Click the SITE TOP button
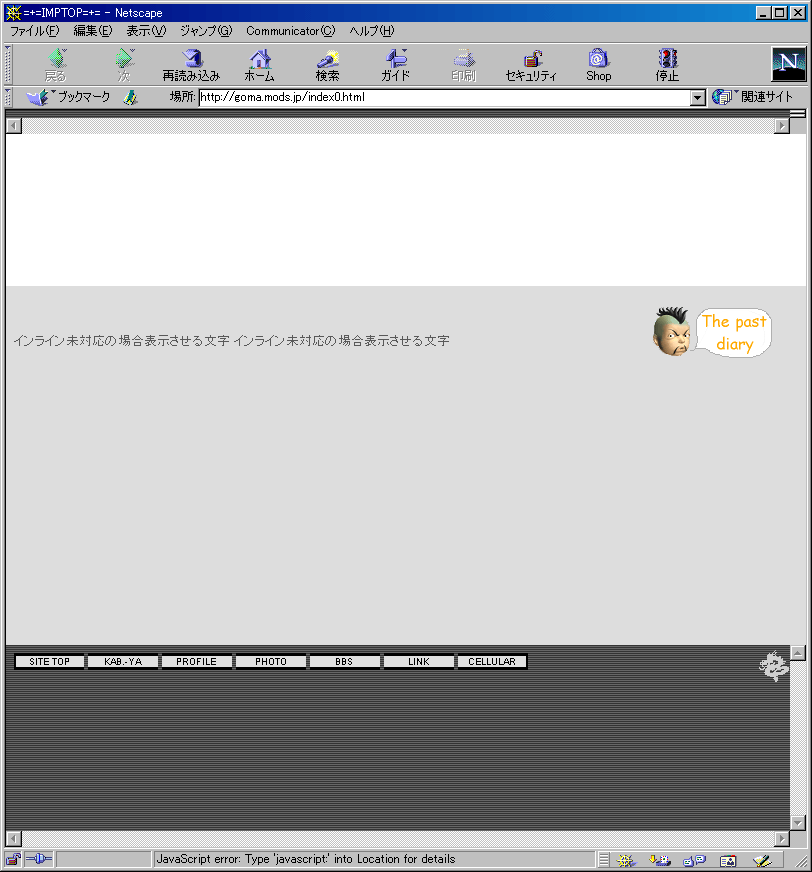 click(49, 661)
